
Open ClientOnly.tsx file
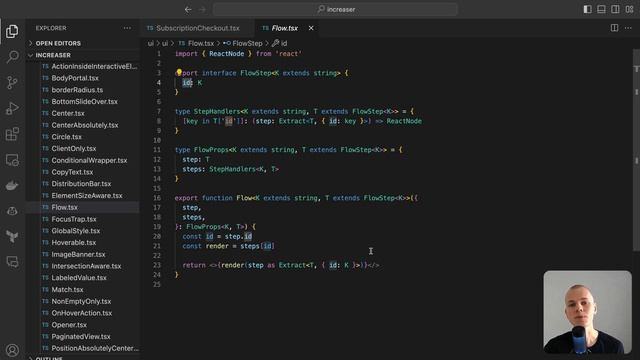[x=74, y=149]
